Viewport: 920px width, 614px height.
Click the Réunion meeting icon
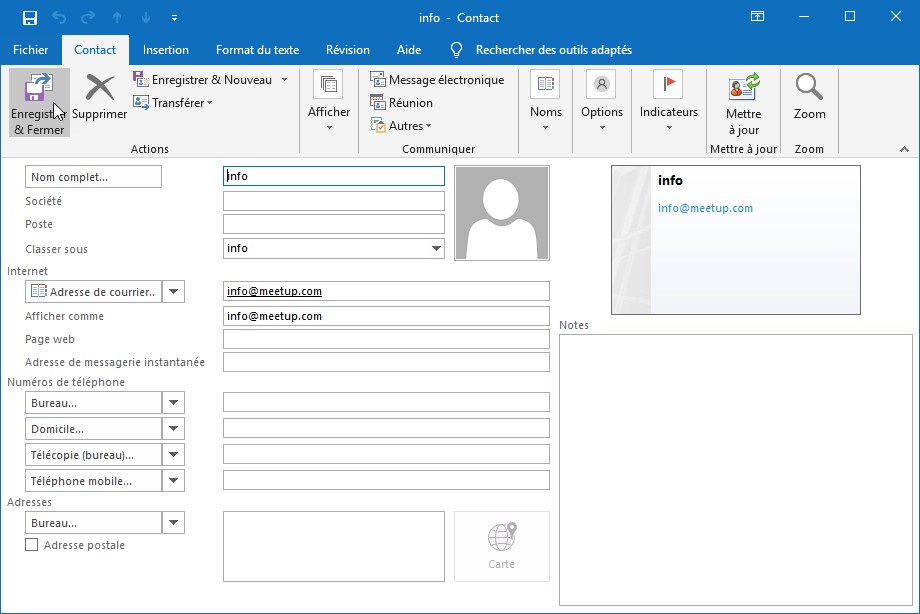click(378, 102)
